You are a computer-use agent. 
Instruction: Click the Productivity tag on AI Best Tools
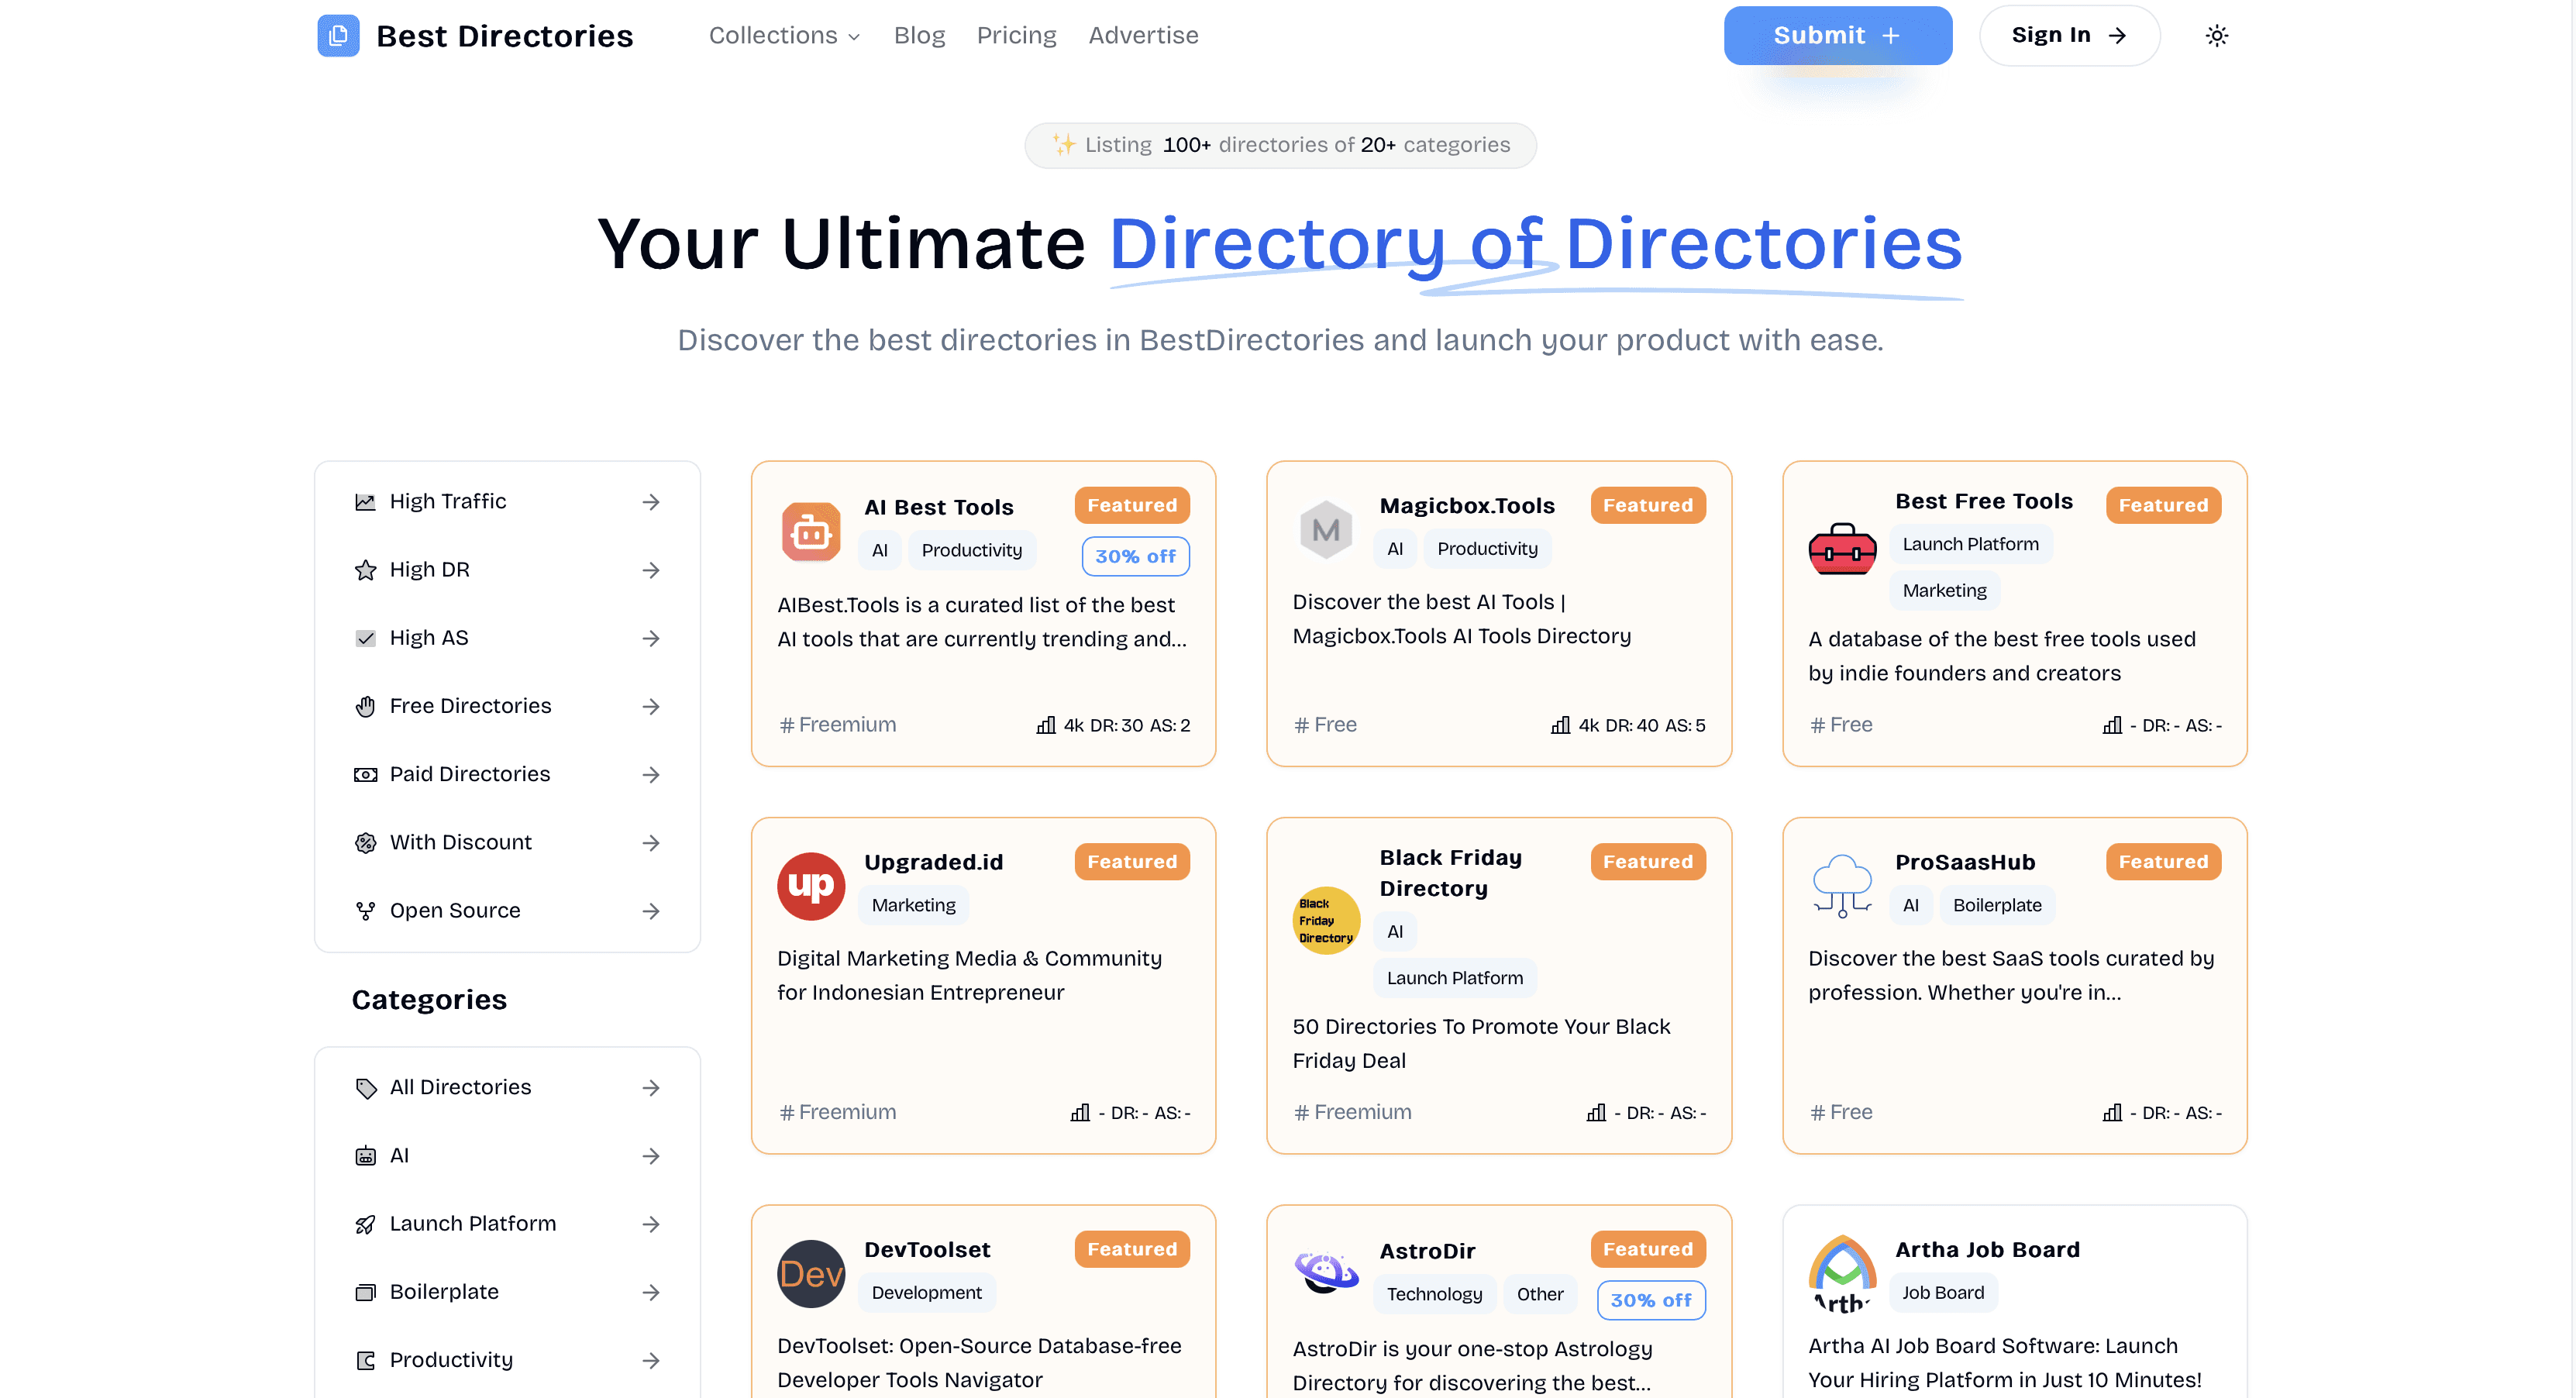(971, 550)
